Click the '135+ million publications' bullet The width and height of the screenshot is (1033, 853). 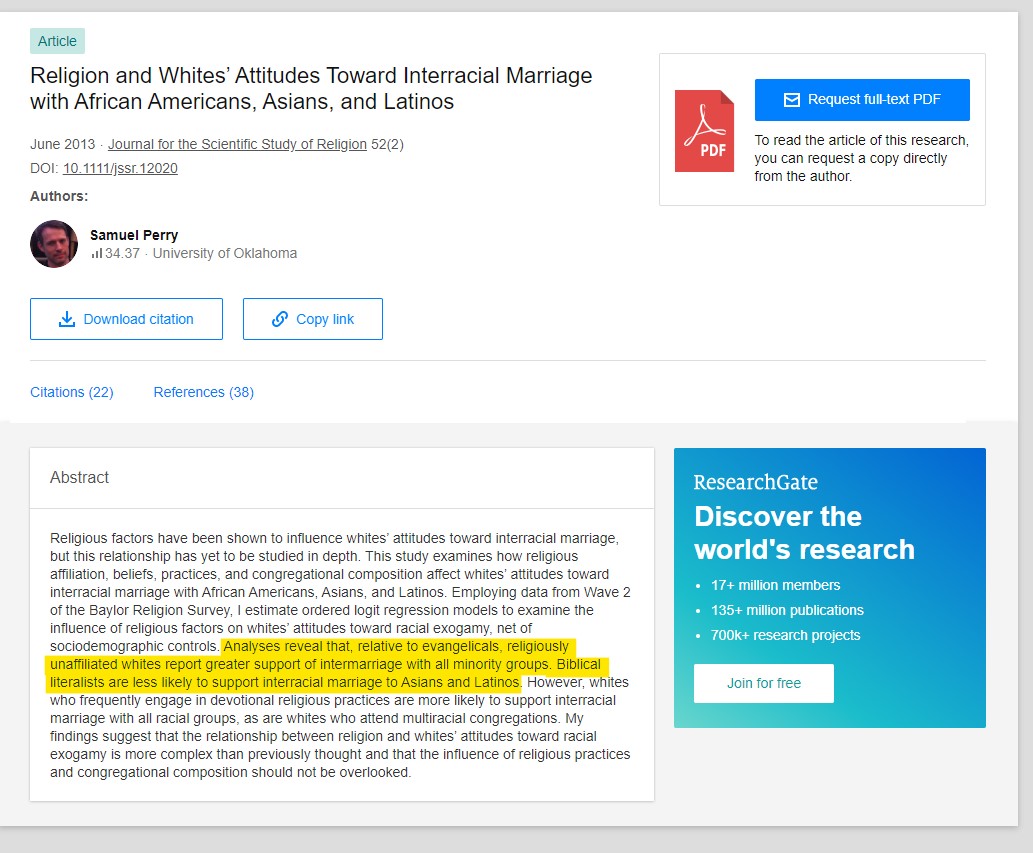[x=787, y=610]
